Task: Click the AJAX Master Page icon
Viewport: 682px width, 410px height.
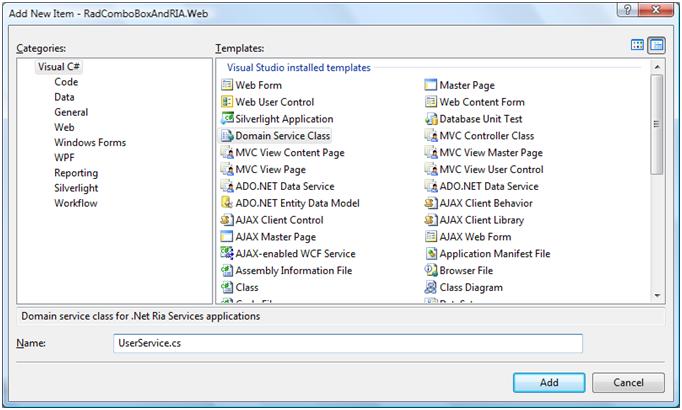Action: coord(227,237)
